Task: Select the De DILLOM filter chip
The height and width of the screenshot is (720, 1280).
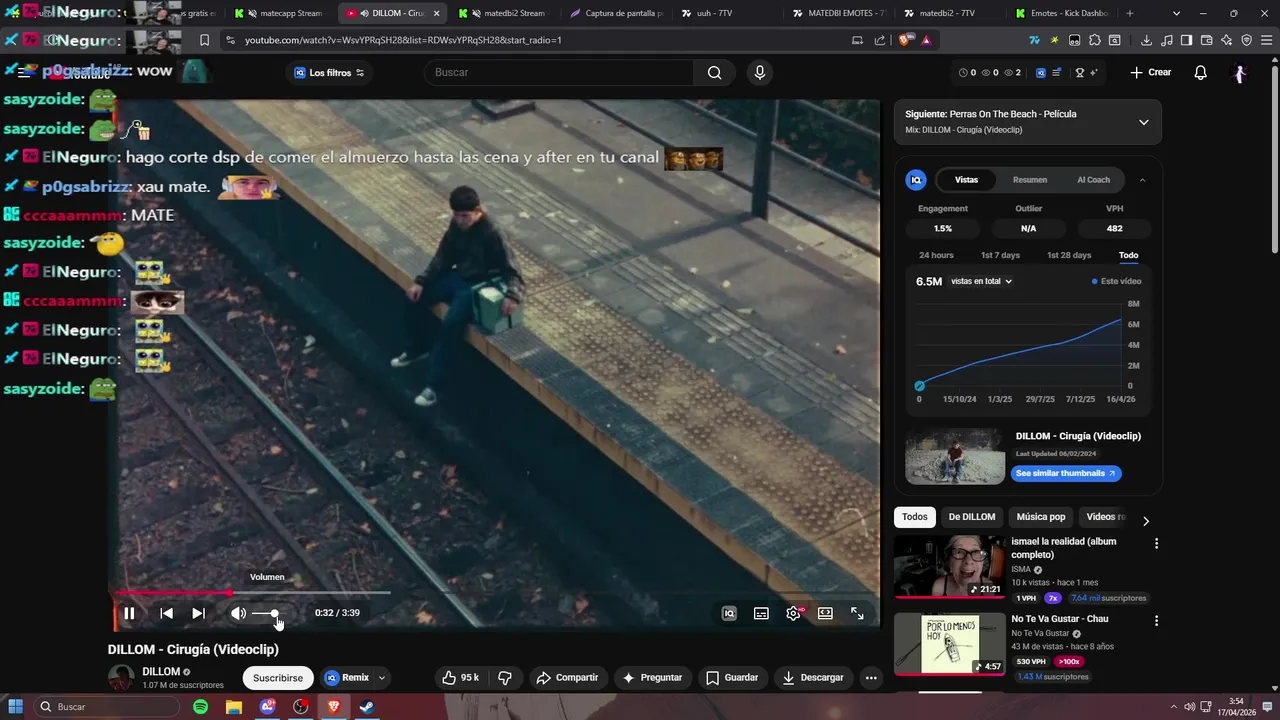Action: coord(972,517)
